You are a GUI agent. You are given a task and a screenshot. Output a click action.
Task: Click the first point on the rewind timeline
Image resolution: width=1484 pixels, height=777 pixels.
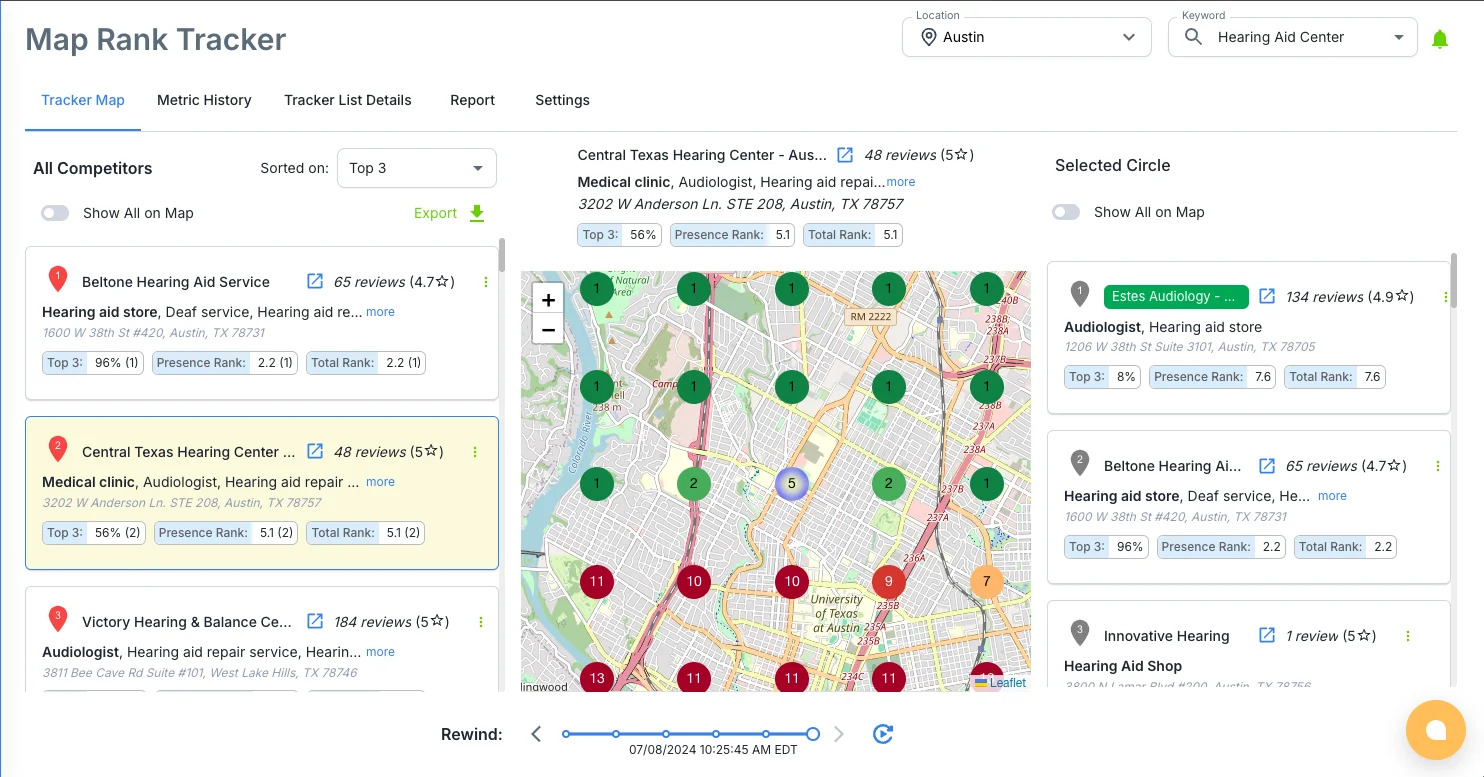(566, 734)
